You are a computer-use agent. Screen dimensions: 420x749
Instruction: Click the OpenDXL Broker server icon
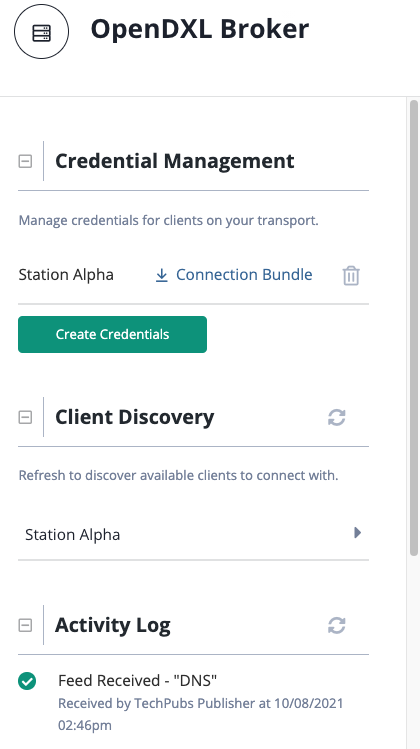[41, 32]
